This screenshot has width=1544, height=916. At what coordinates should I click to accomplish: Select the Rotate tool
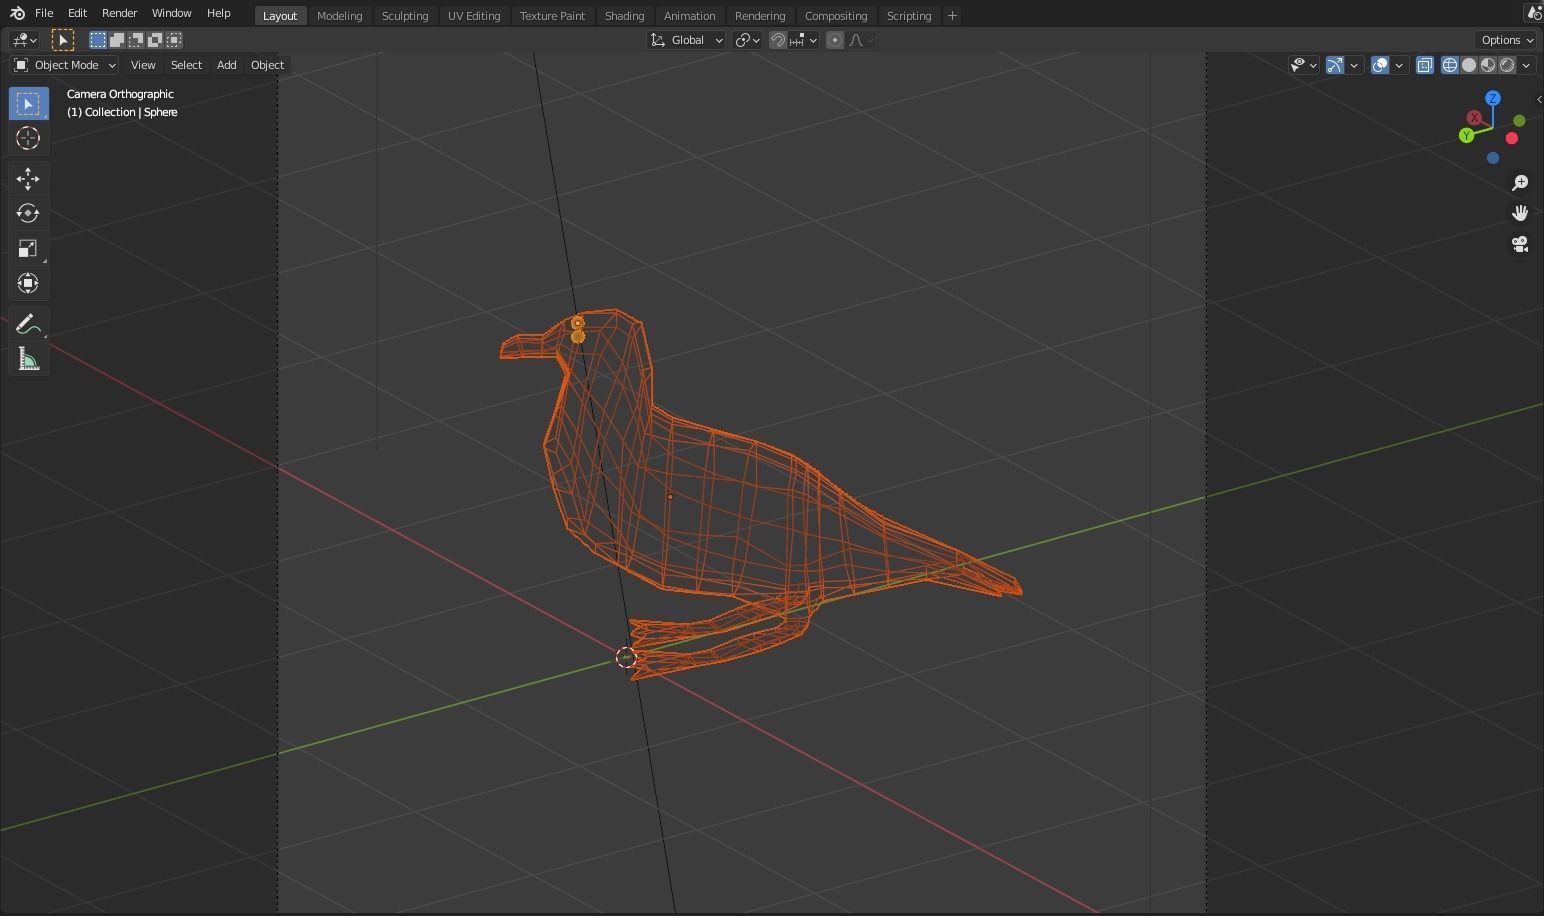(28, 213)
